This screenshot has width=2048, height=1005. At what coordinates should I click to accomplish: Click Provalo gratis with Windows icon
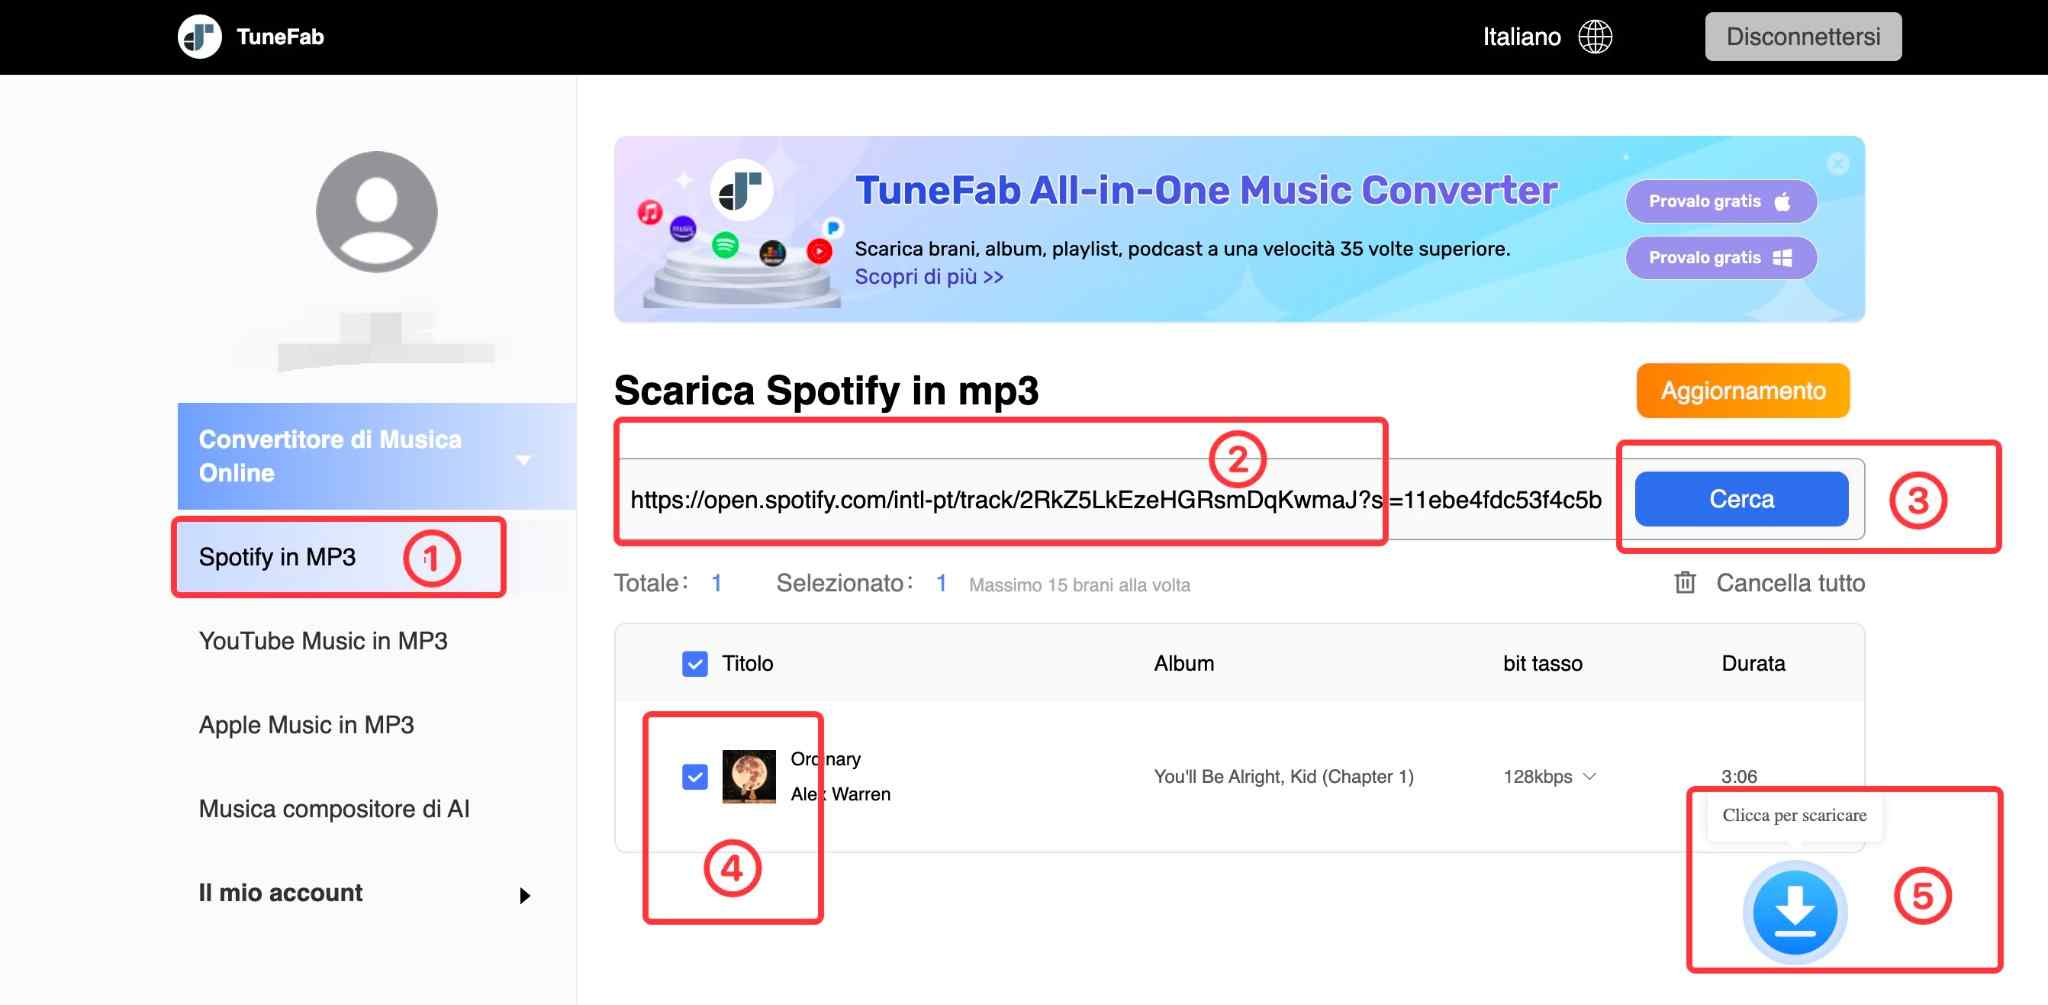[x=1720, y=258]
